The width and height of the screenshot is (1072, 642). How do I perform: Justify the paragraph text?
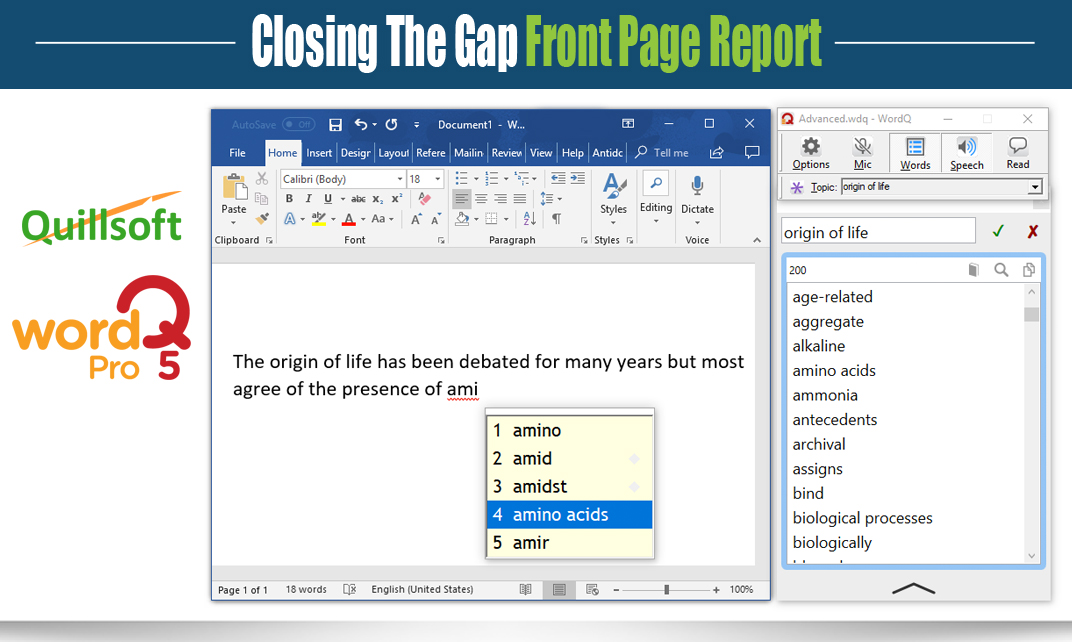tap(520, 199)
